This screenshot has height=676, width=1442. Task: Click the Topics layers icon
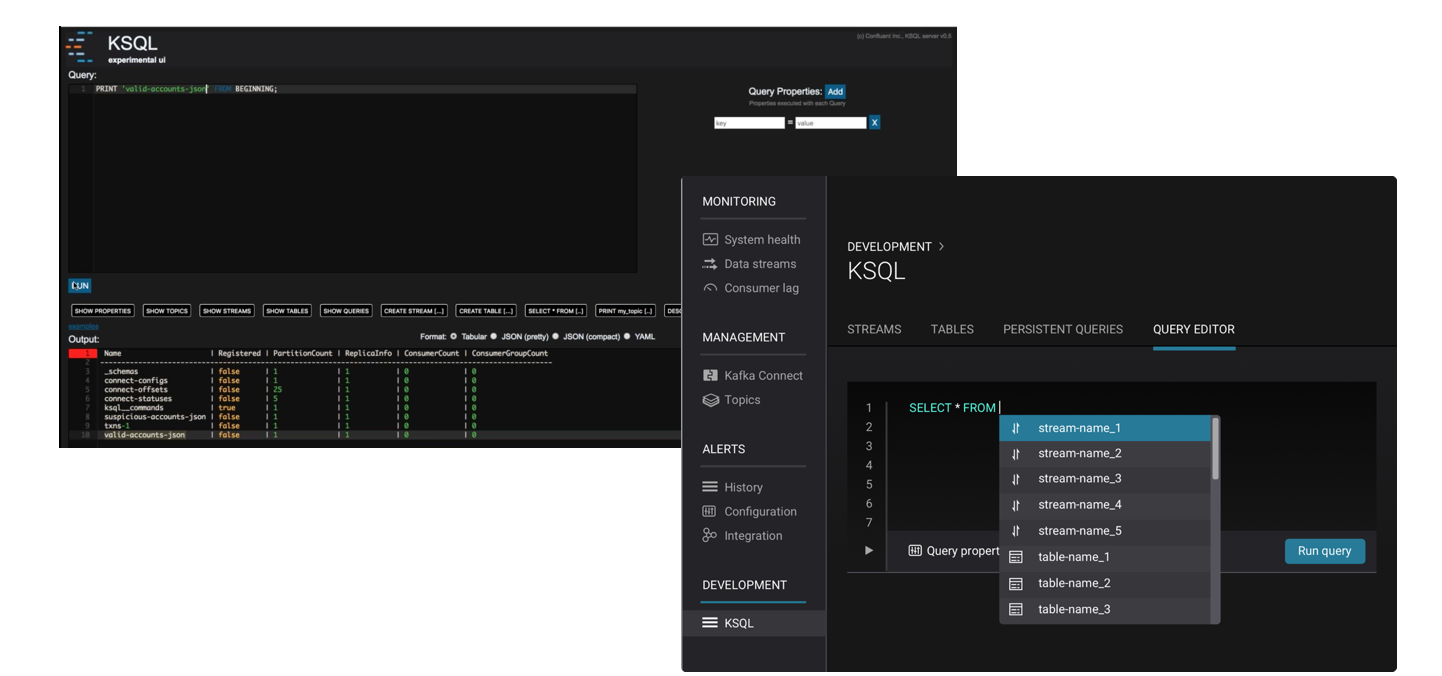pos(710,400)
